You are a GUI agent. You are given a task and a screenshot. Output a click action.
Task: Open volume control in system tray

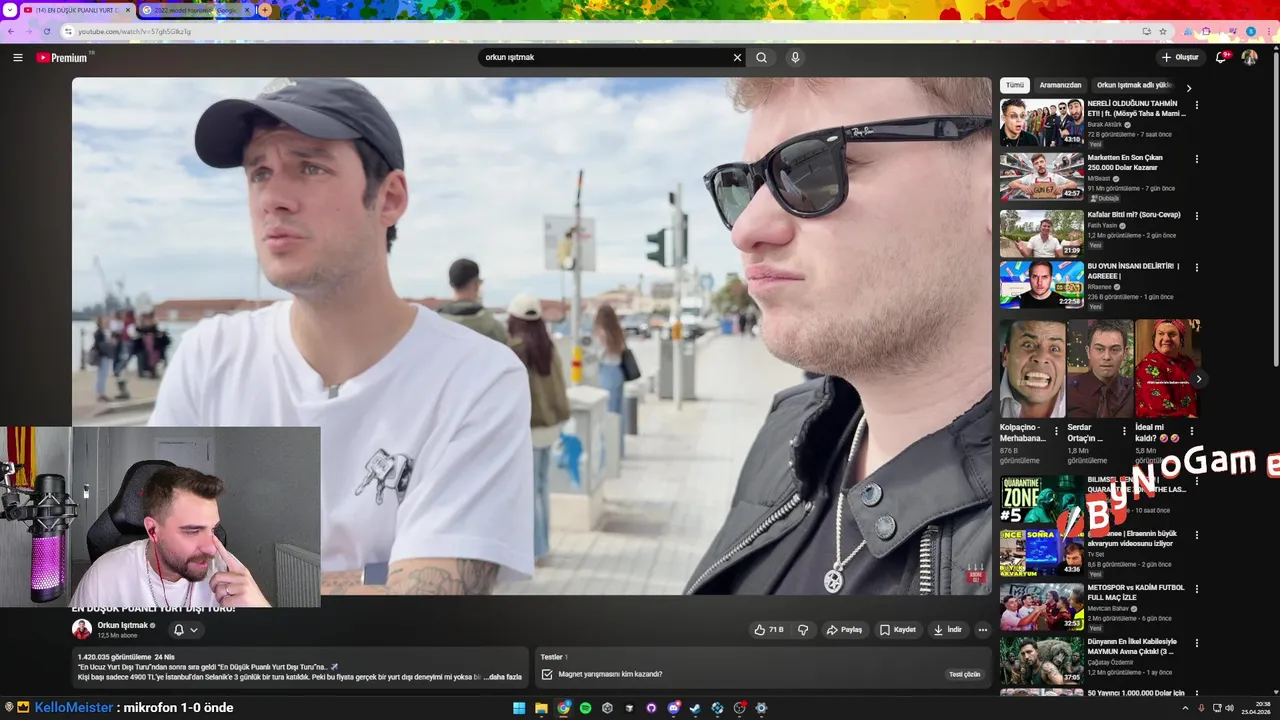click(1230, 708)
